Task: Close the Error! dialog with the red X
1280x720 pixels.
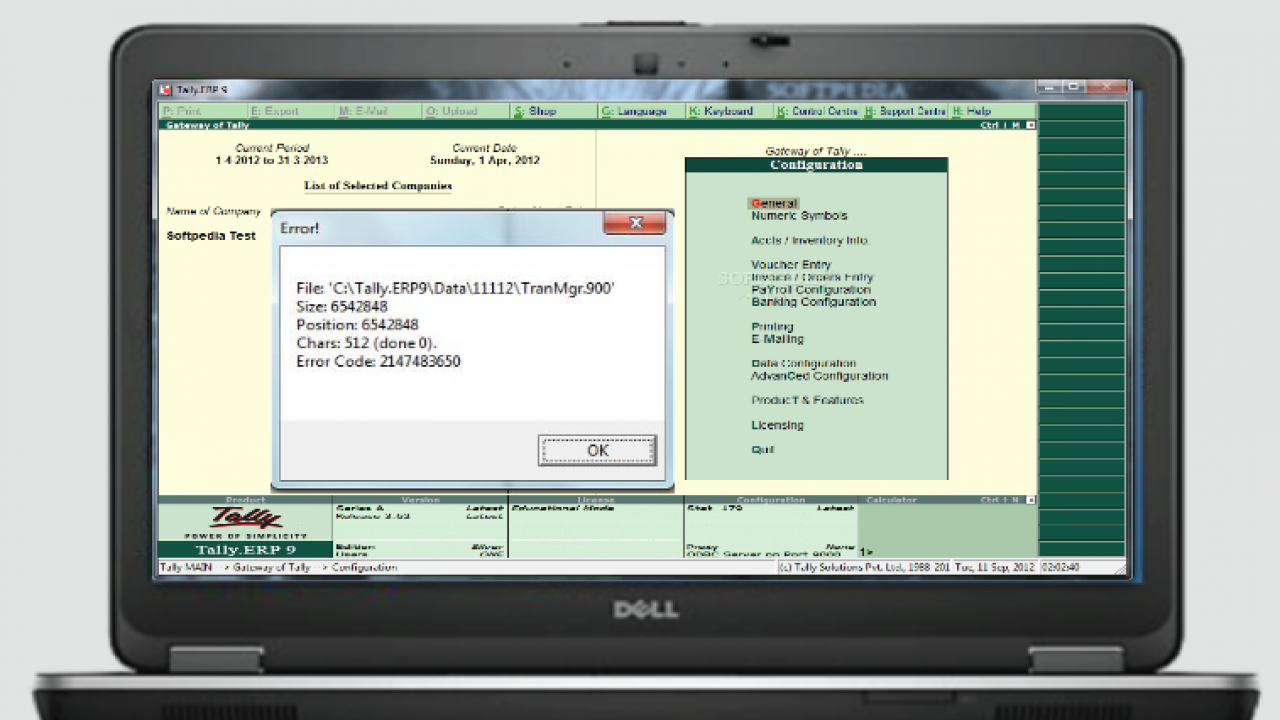Action: click(635, 223)
